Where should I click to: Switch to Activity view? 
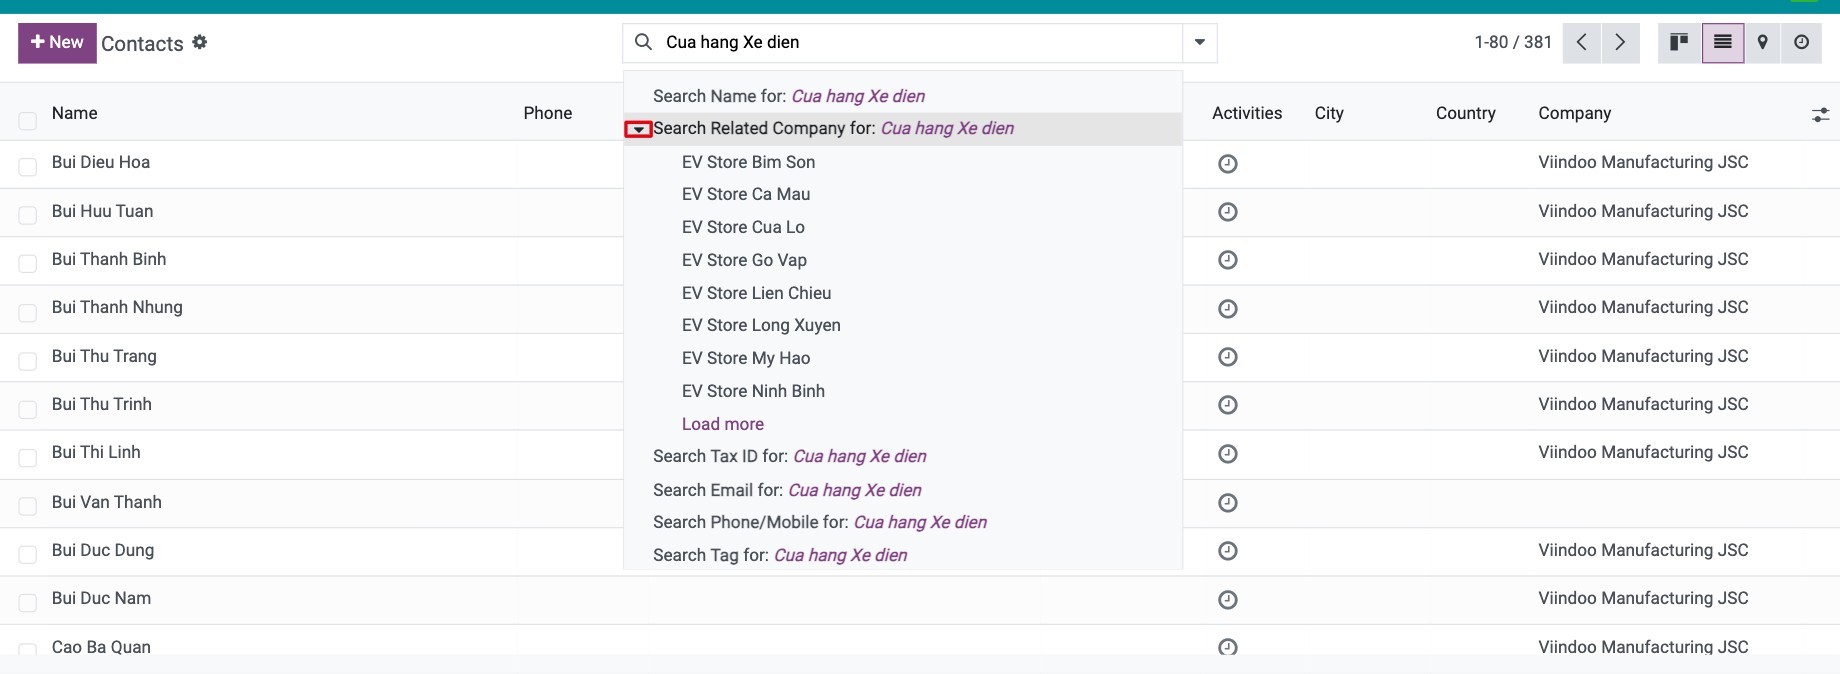coord(1801,42)
